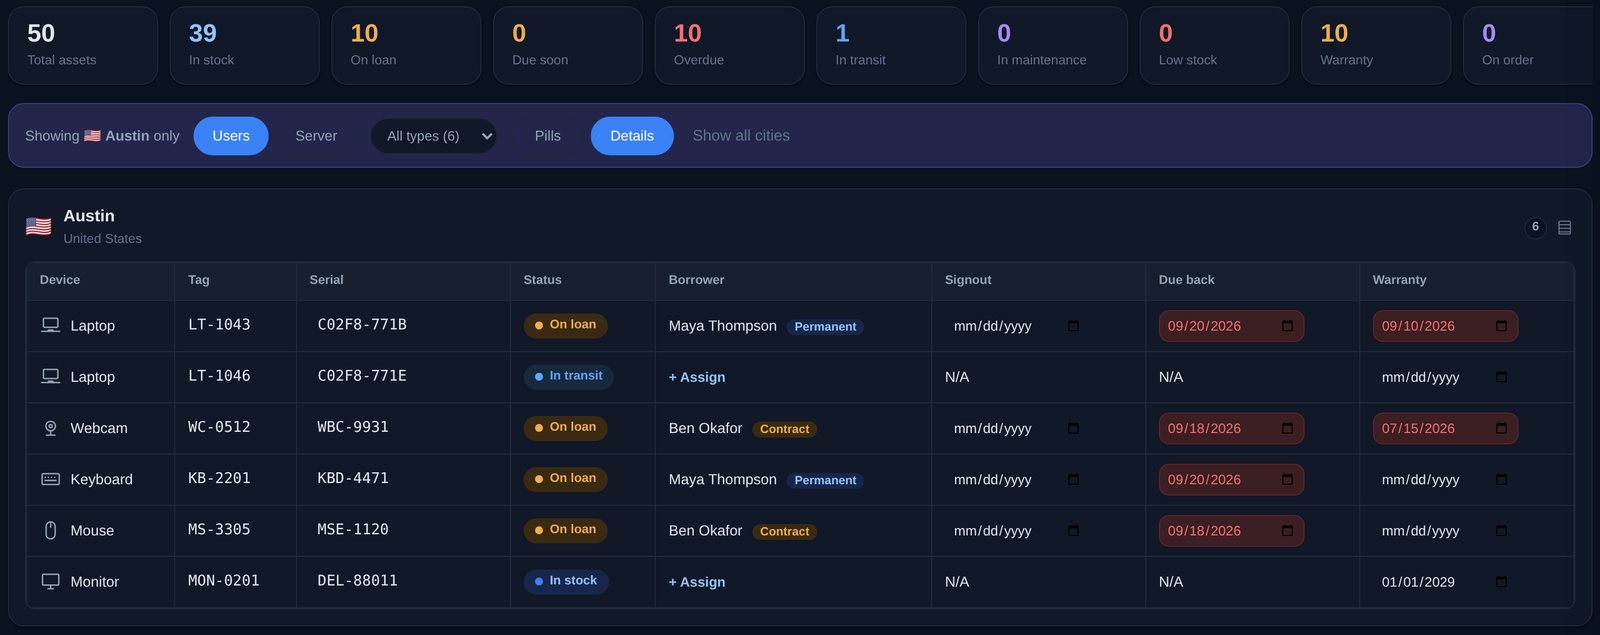Open calendar picker for LT-1043 due back
The width and height of the screenshot is (1600, 635).
[x=1287, y=326]
